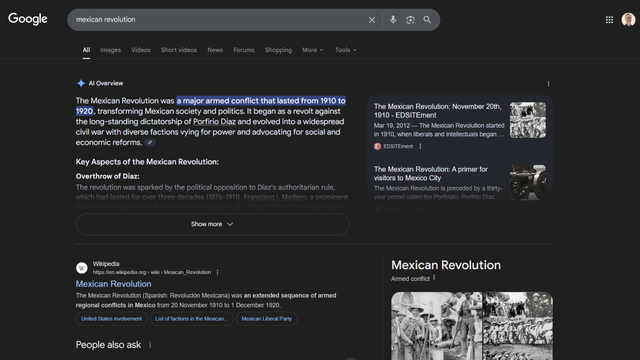Open the Wikipedia 'Mexican Revolution' result link
640x360 pixels.
pos(113,284)
